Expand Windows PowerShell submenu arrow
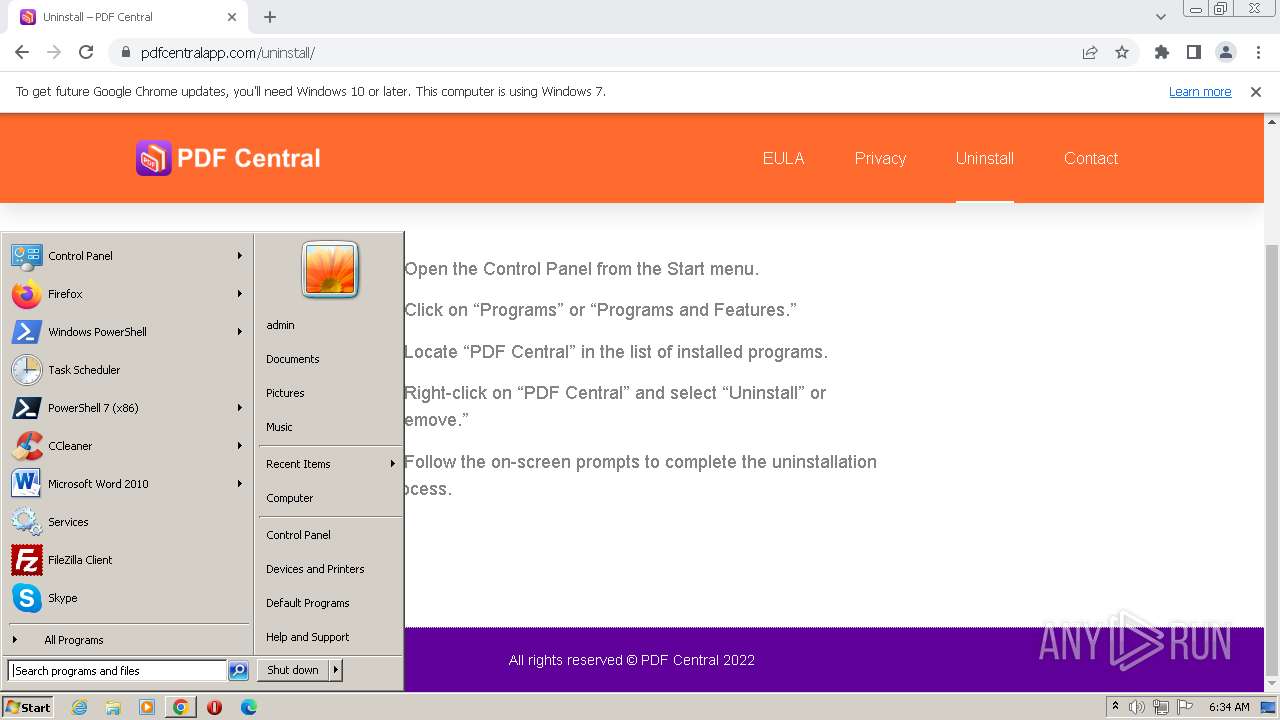 point(240,332)
